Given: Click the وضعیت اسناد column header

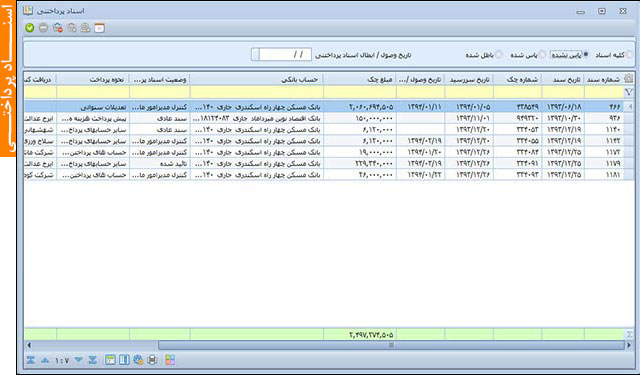Looking at the screenshot, I should point(160,80).
